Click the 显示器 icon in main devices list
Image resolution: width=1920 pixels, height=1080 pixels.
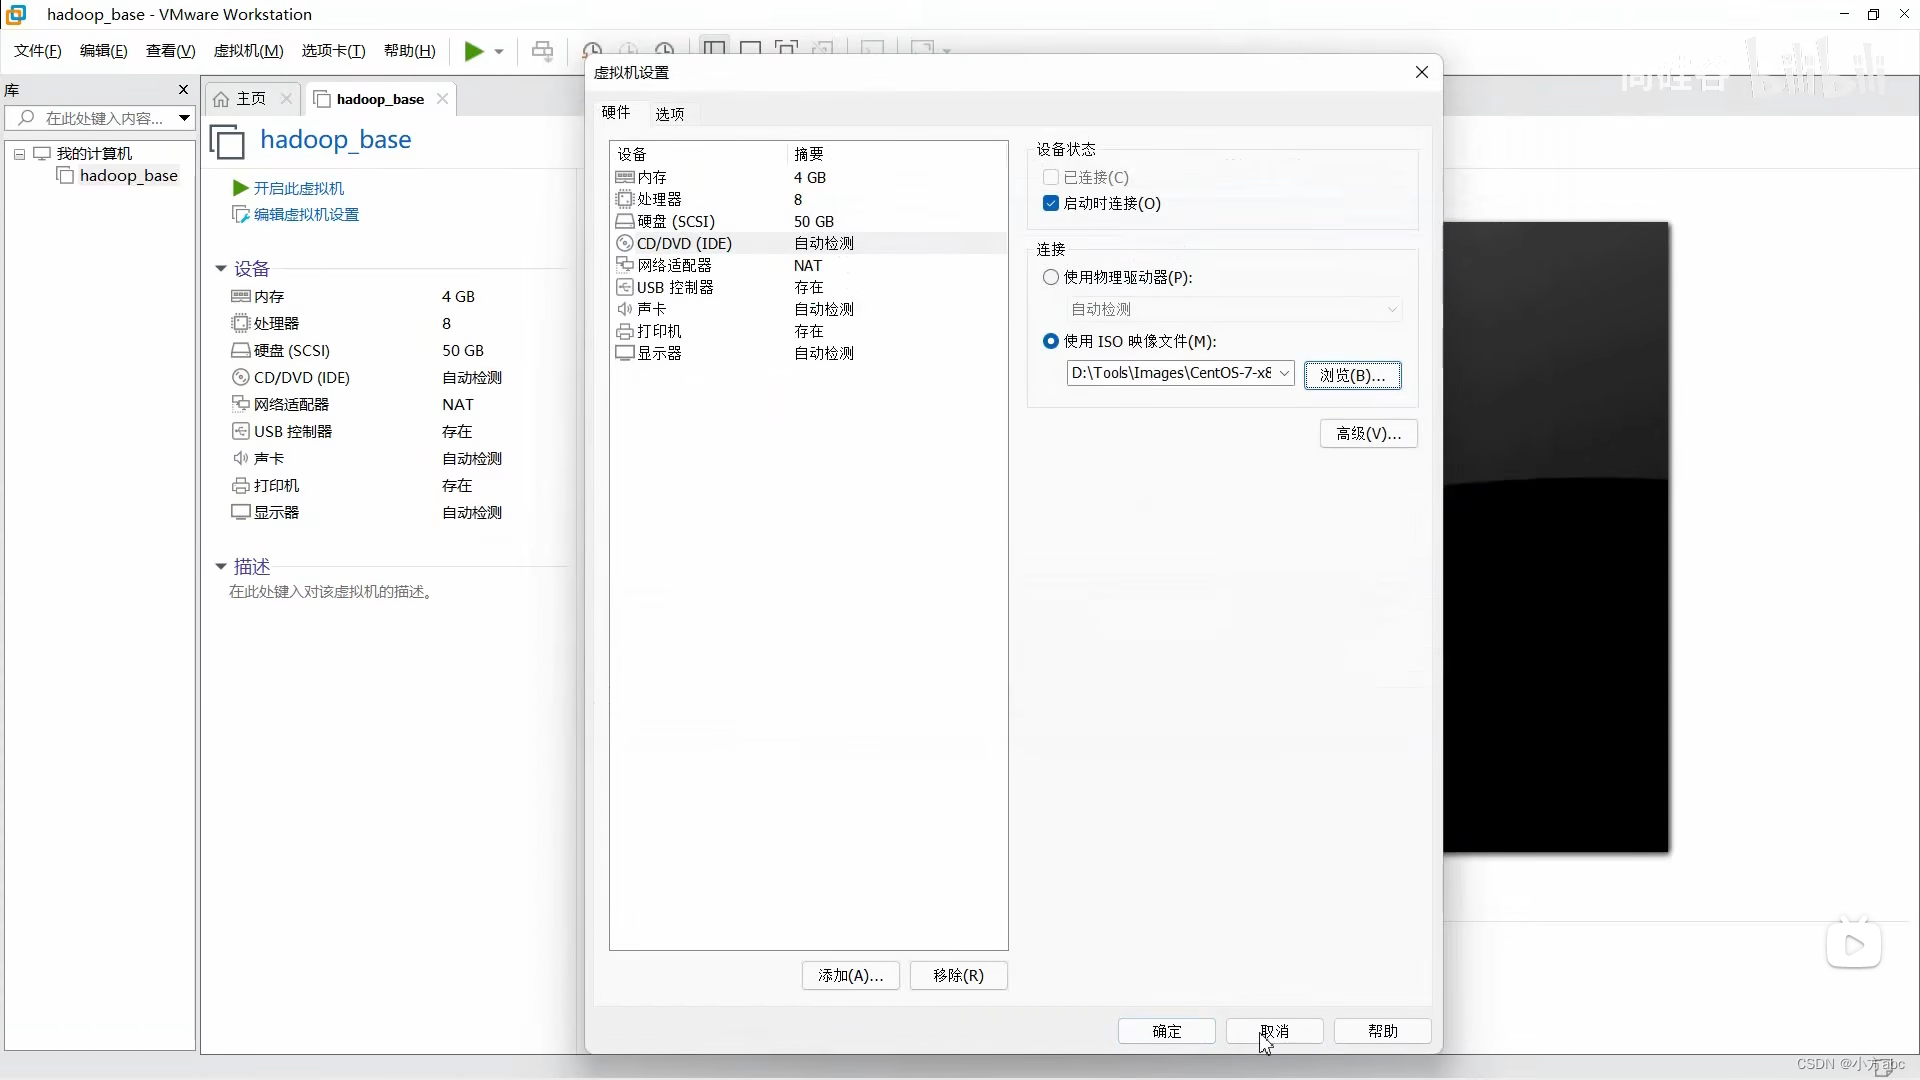point(240,512)
